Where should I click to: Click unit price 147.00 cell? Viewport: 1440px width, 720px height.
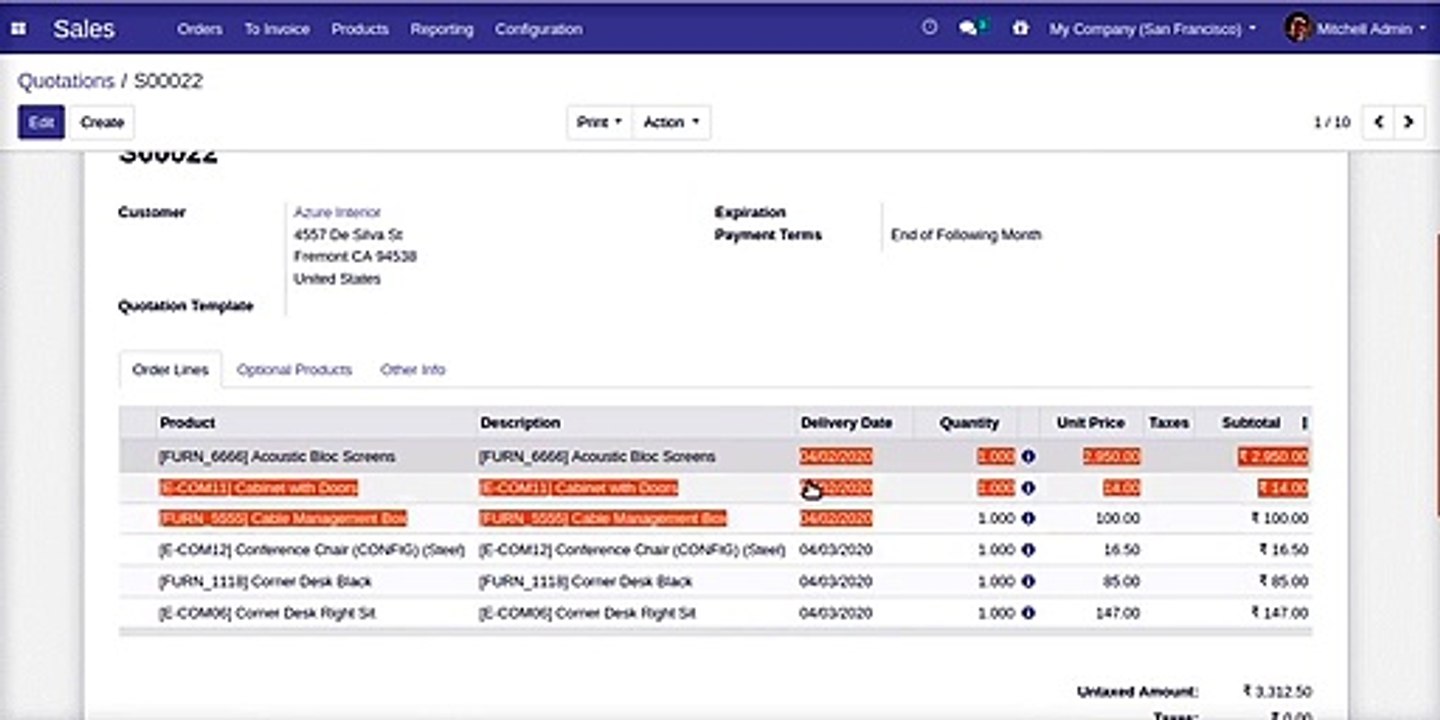click(x=1118, y=613)
